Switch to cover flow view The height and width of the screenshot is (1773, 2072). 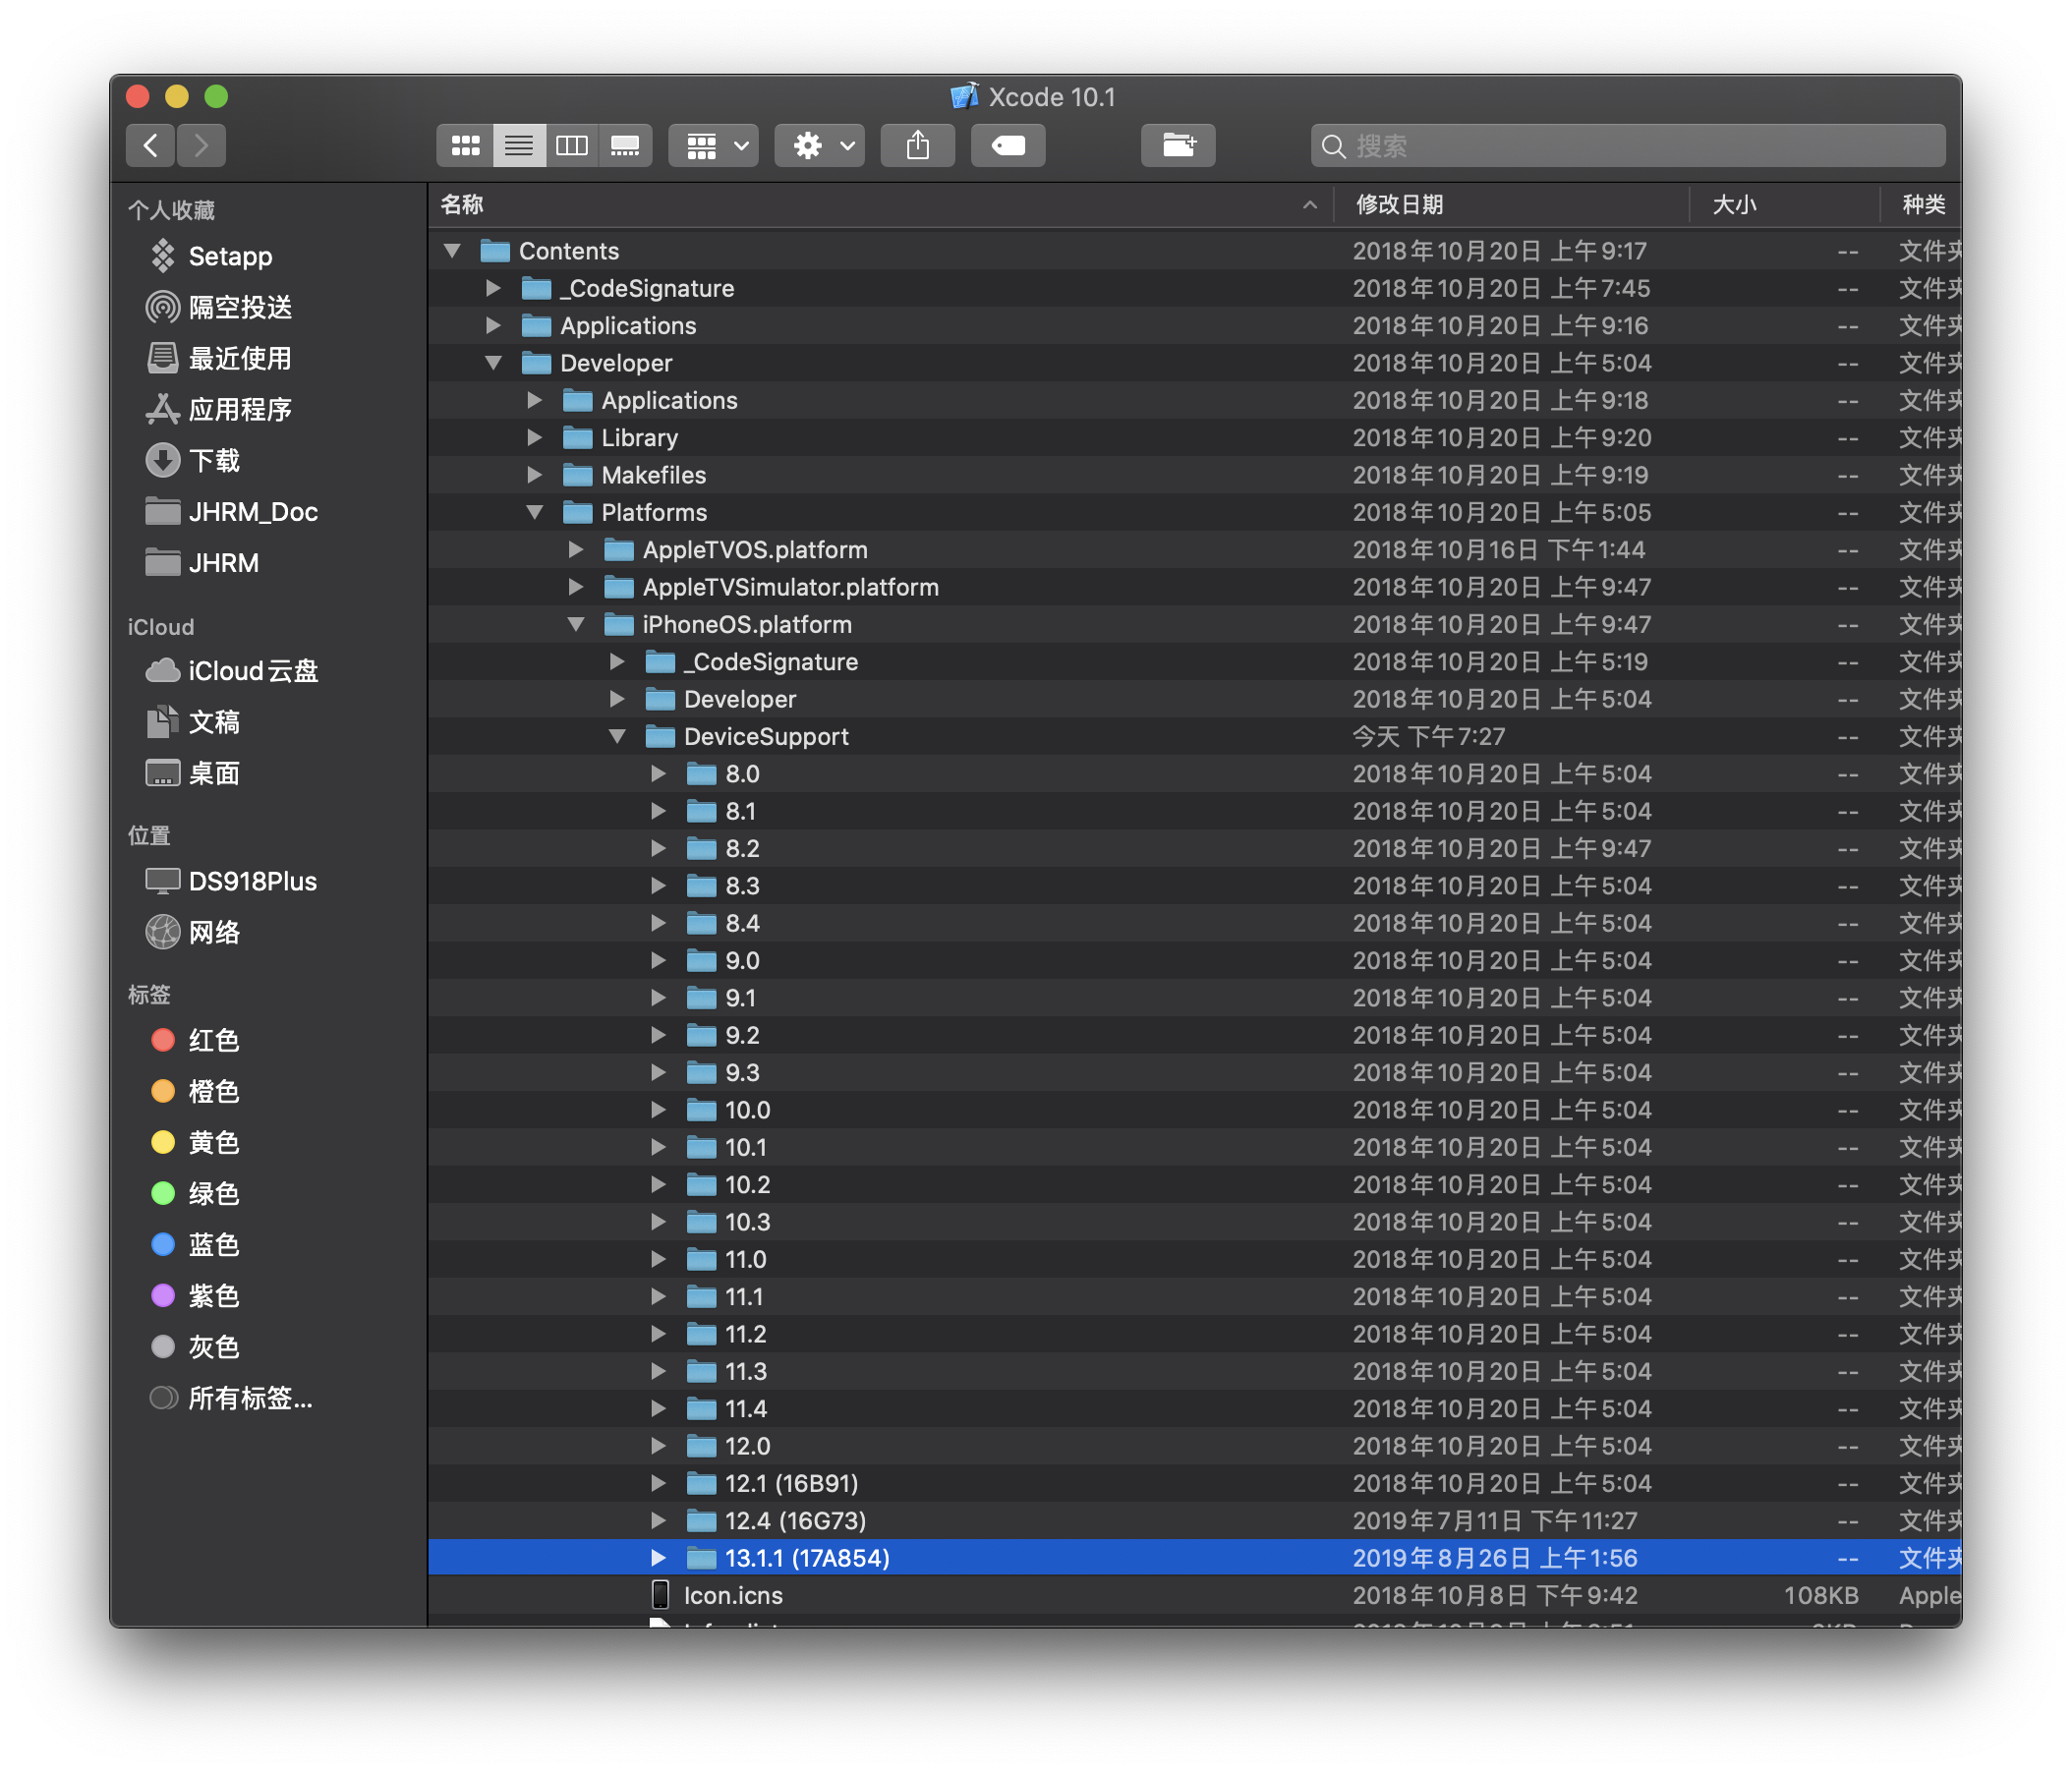click(x=625, y=145)
